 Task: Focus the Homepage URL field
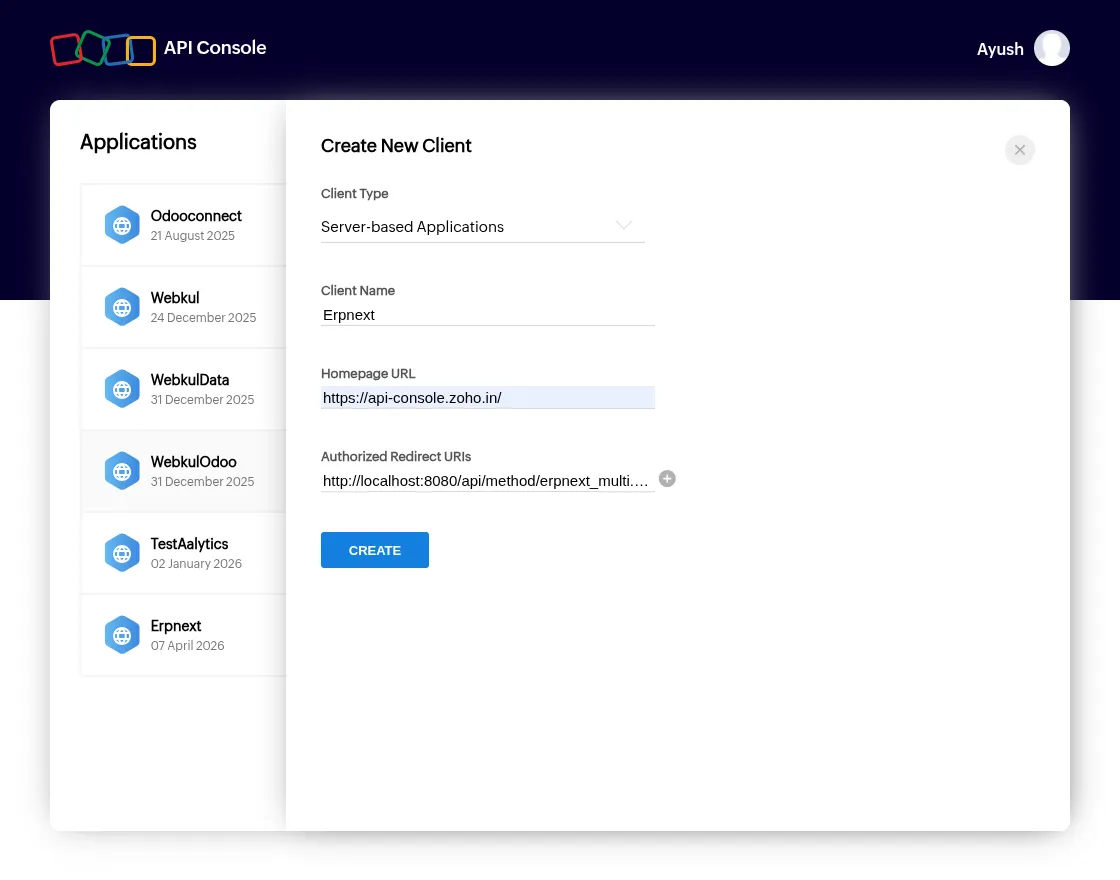487,398
